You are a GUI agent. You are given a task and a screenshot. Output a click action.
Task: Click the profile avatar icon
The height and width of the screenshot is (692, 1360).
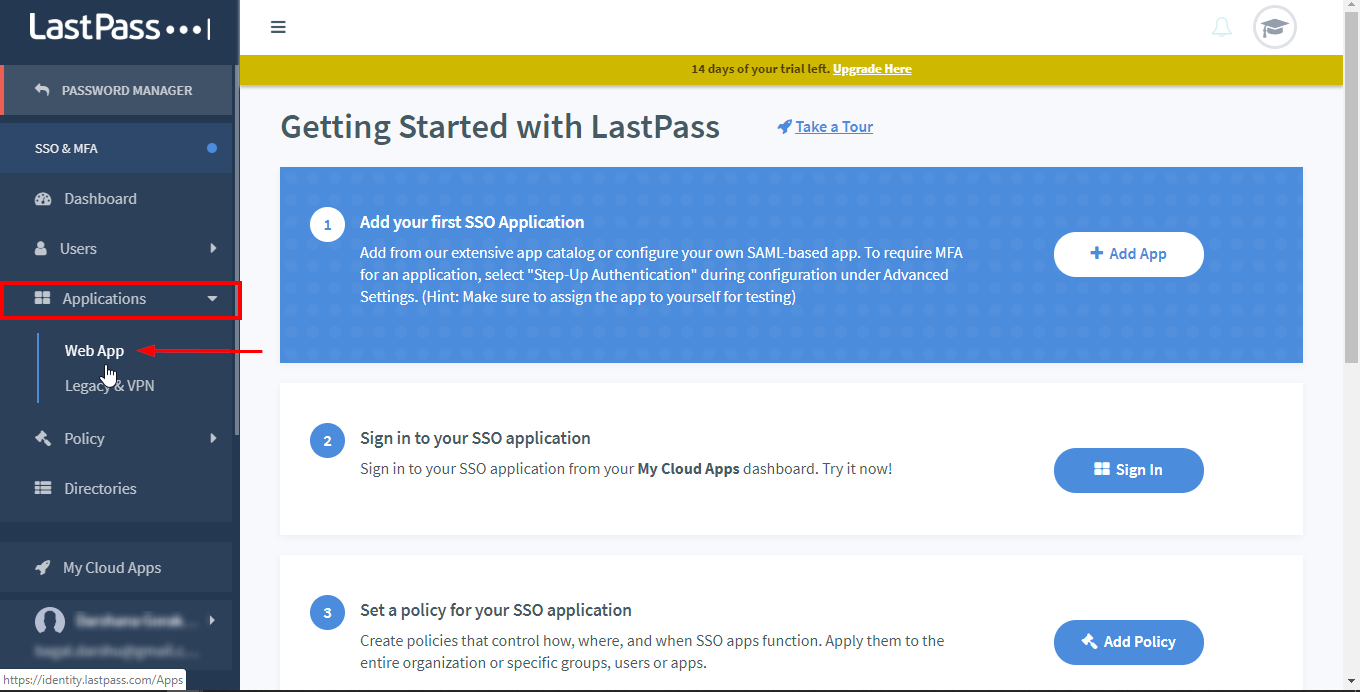1274,27
